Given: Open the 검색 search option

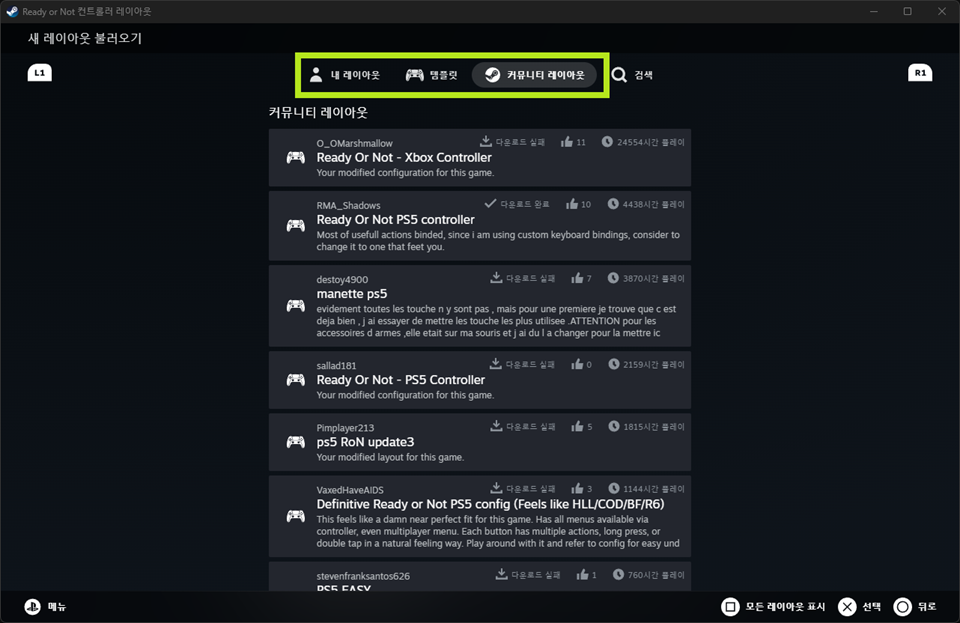Looking at the screenshot, I should [x=632, y=75].
